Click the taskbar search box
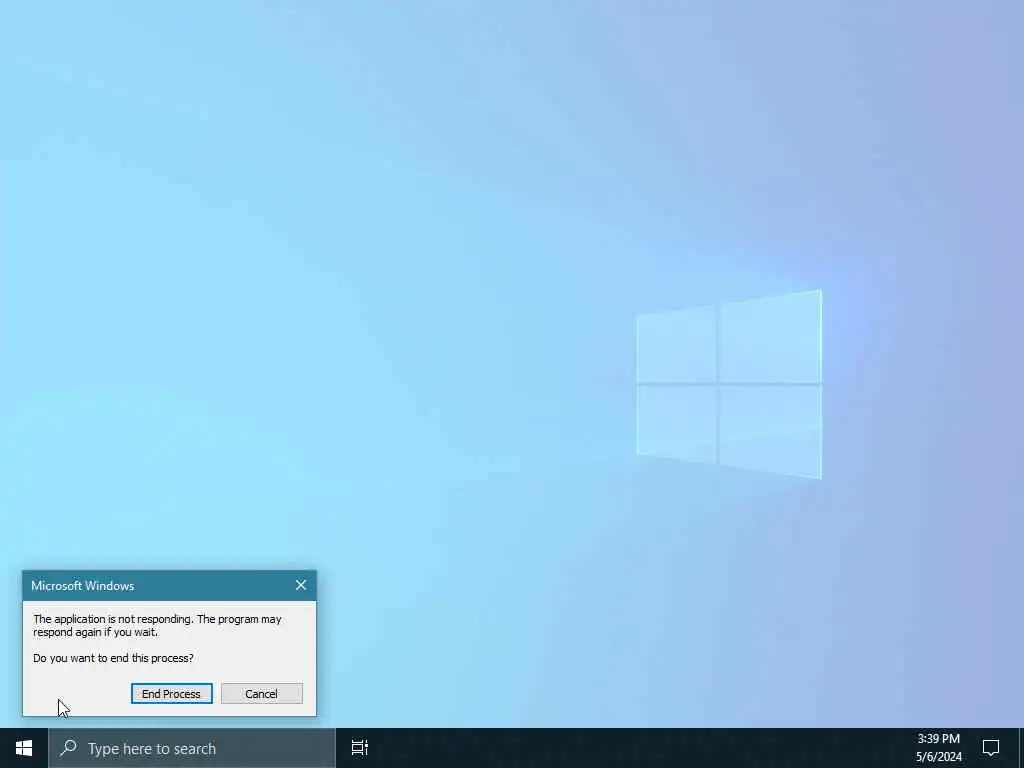1024x768 pixels. point(192,748)
